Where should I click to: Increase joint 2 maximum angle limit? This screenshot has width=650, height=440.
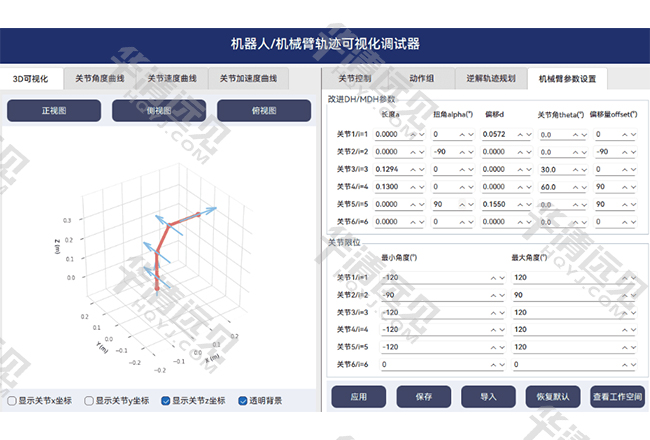(624, 295)
